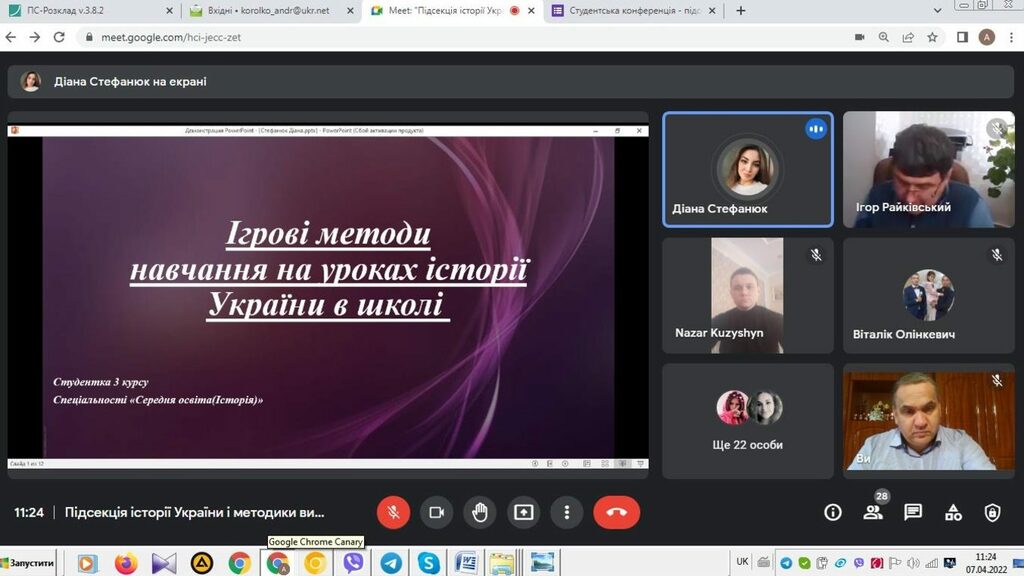Click the Present now screen share icon
The width and height of the screenshot is (1024, 576).
pos(523,512)
